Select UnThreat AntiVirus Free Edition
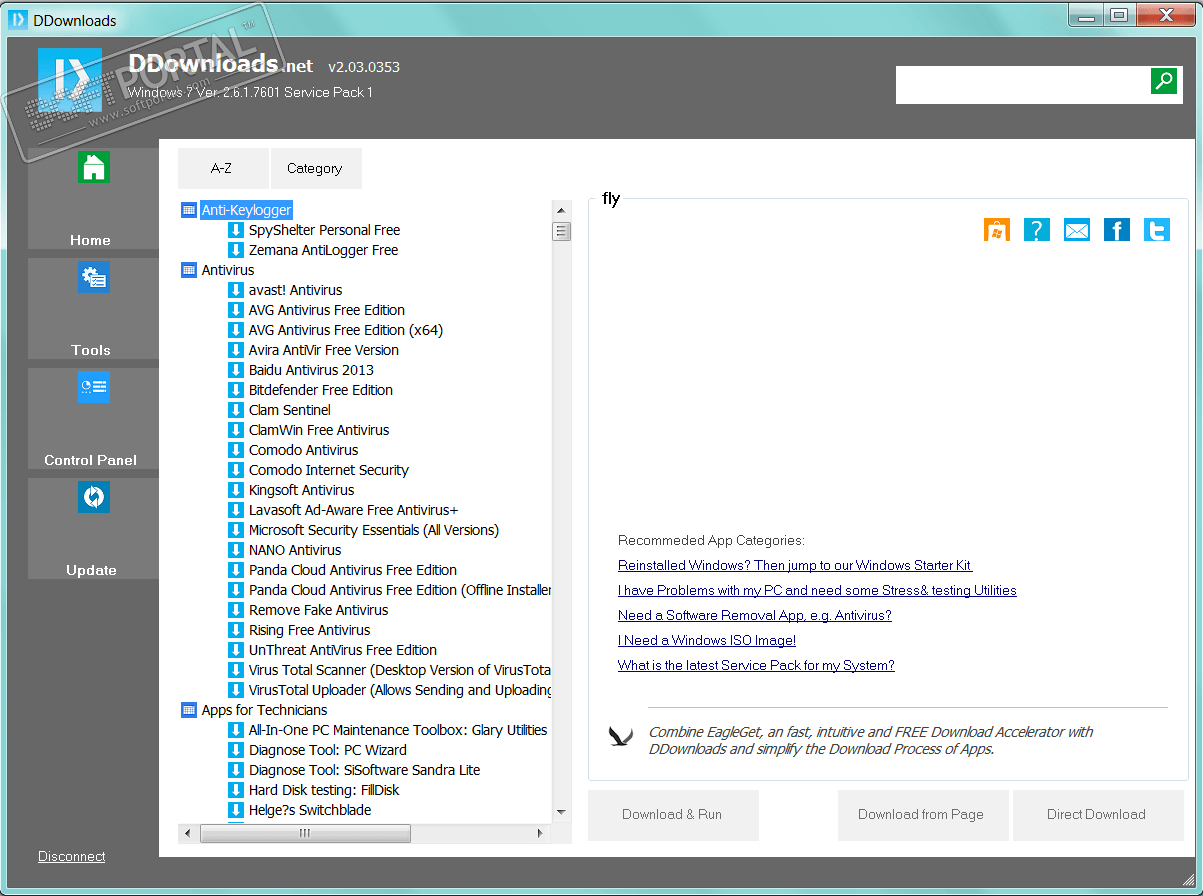The image size is (1203, 896). 342,650
